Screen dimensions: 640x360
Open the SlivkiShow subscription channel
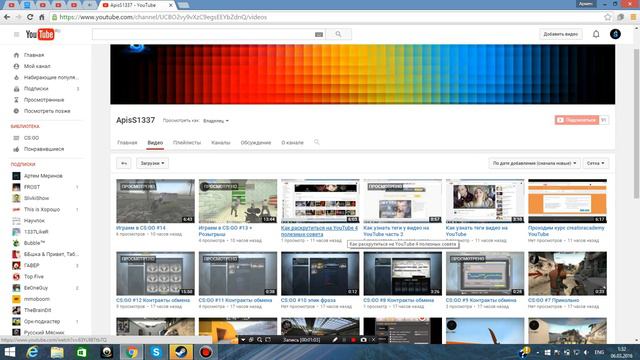pos(36,198)
